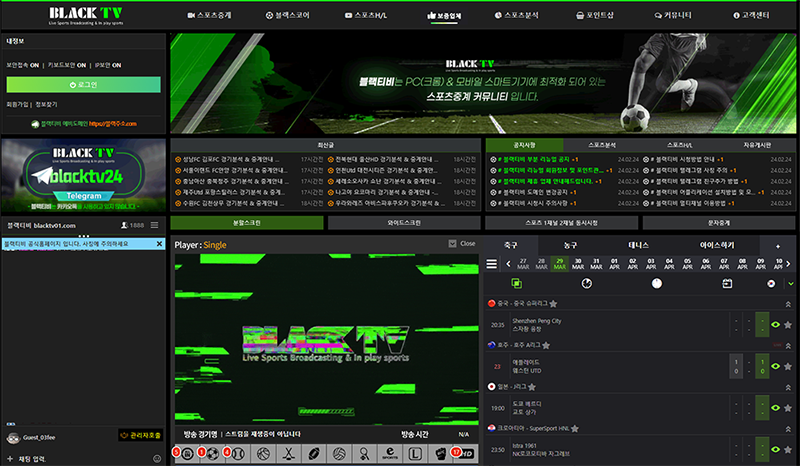Click the 와이드스크린 widescreen button
Viewport: 800px width, 466px height.
(x=404, y=223)
